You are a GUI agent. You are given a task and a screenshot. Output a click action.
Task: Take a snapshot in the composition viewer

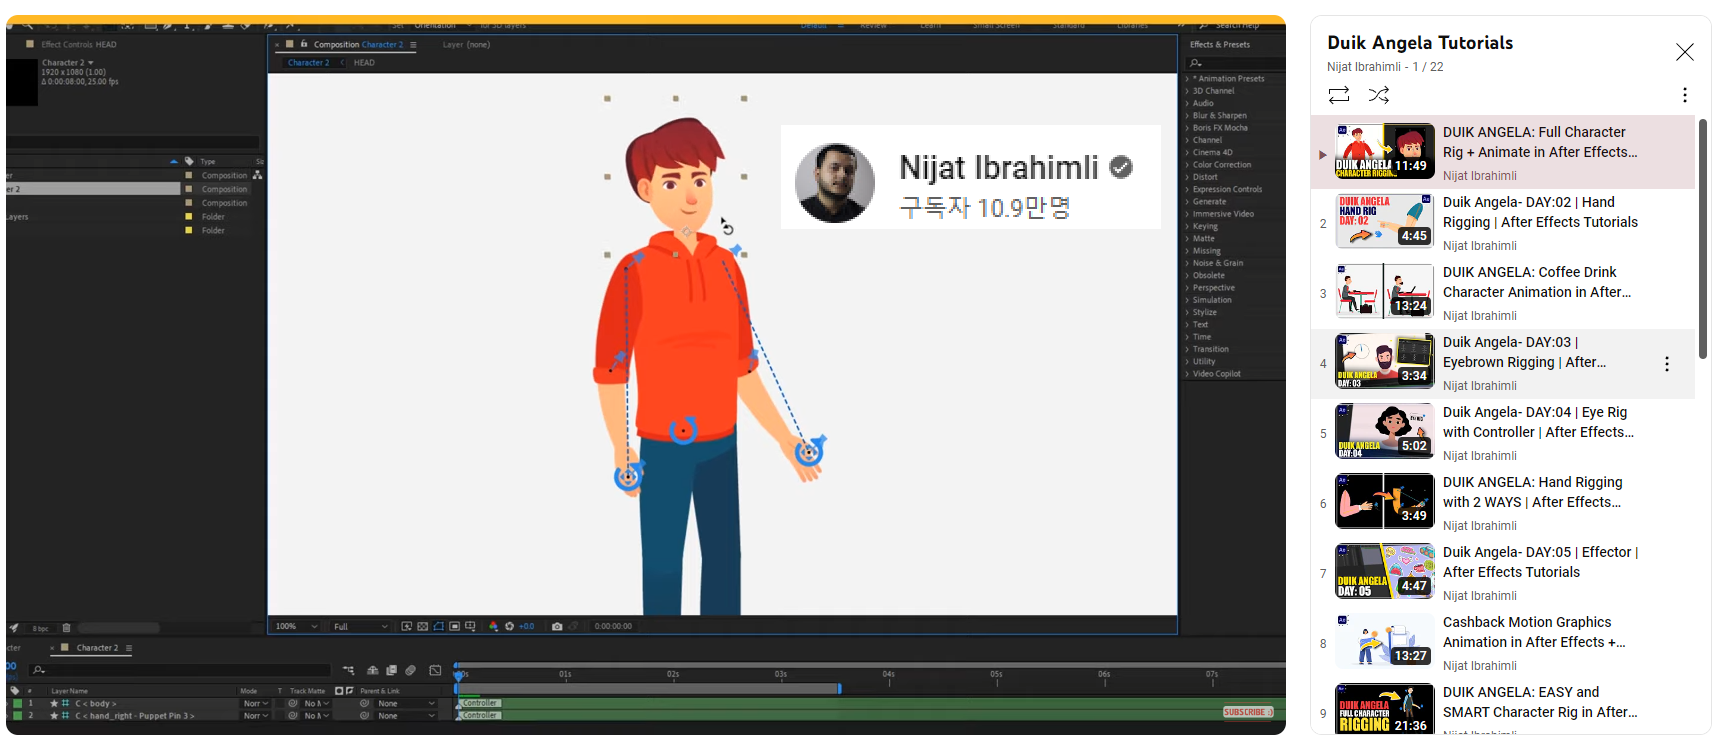[557, 627]
